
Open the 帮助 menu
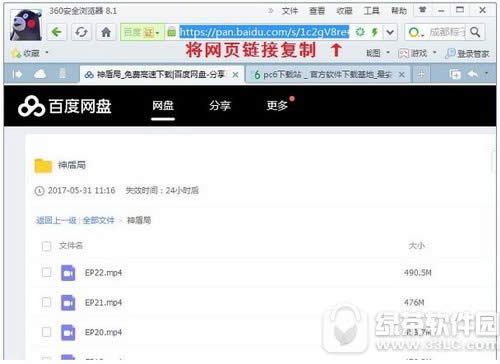coord(399,11)
